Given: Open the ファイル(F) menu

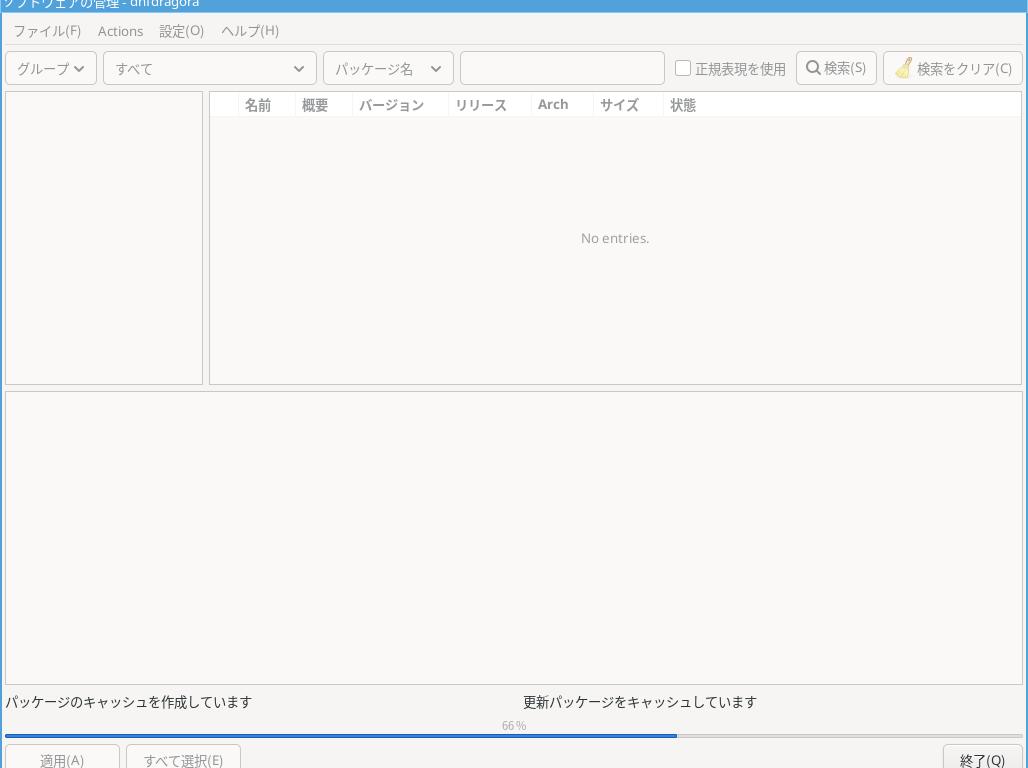Looking at the screenshot, I should 47,31.
